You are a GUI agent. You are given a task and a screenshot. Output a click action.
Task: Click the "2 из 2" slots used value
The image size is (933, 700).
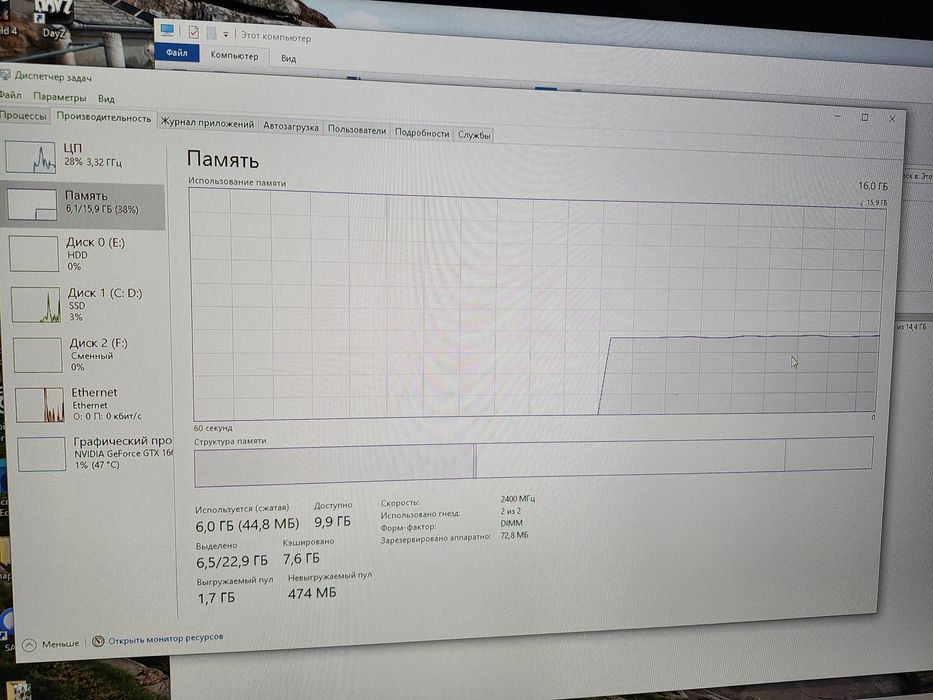click(x=511, y=511)
